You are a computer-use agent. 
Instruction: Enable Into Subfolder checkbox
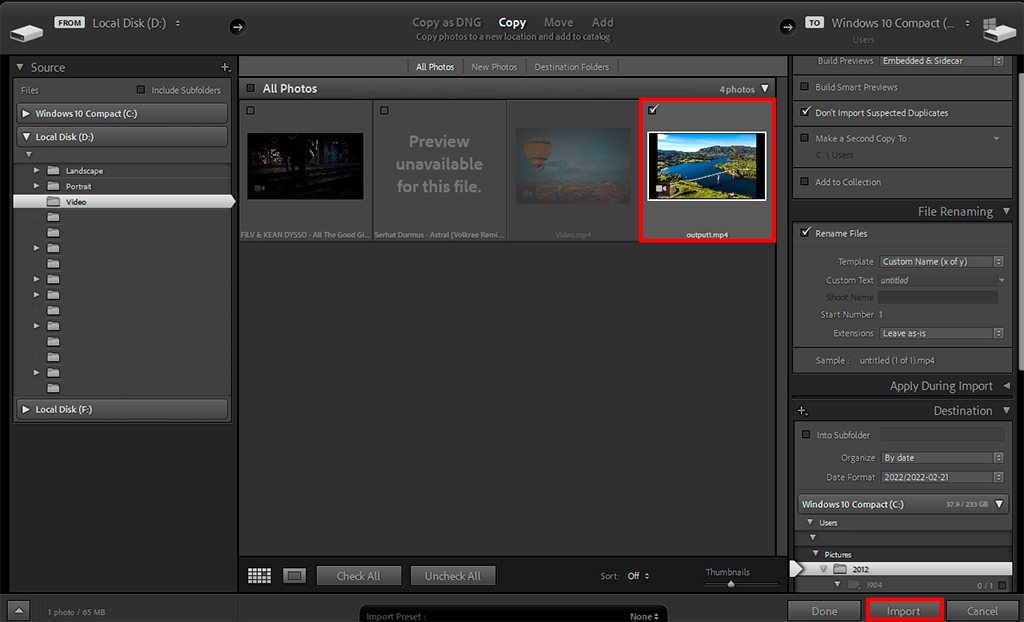[806, 434]
